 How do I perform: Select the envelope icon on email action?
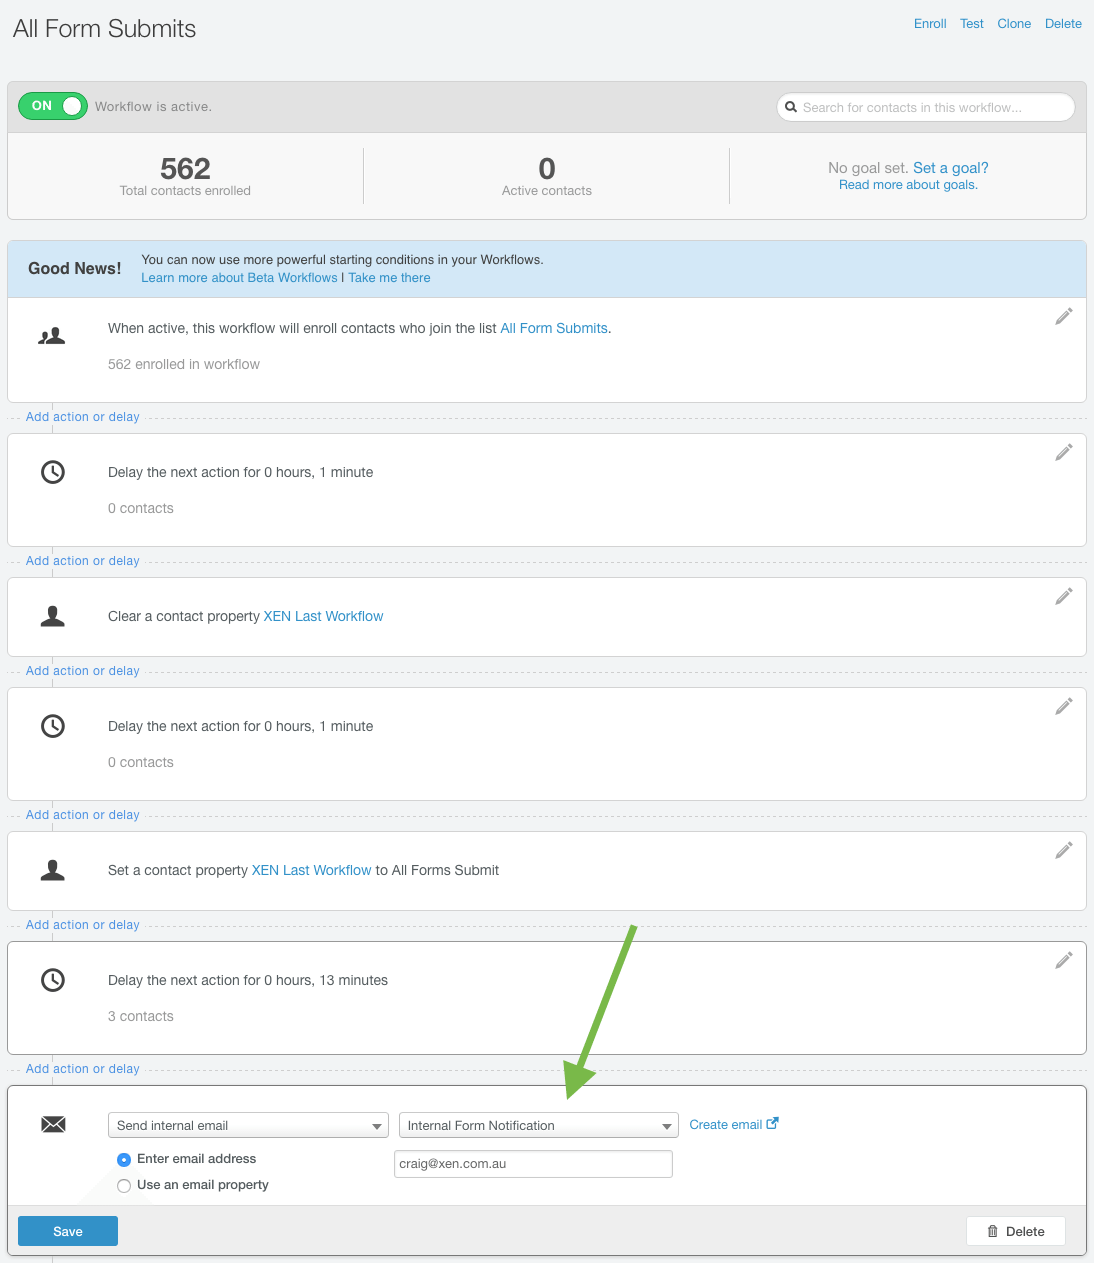53,1124
